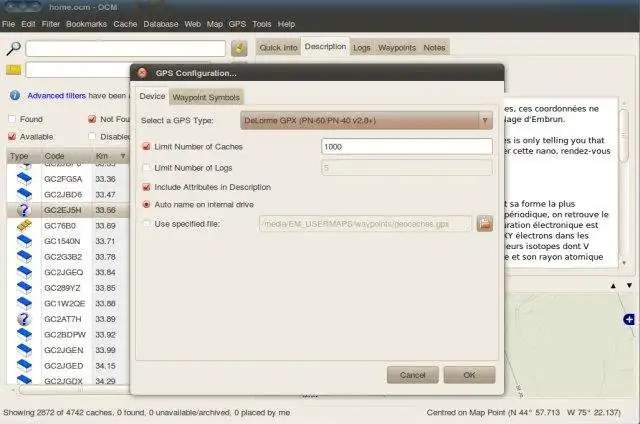
Task: Toggle the Available filter checkbox
Action: pyautogui.click(x=12, y=136)
